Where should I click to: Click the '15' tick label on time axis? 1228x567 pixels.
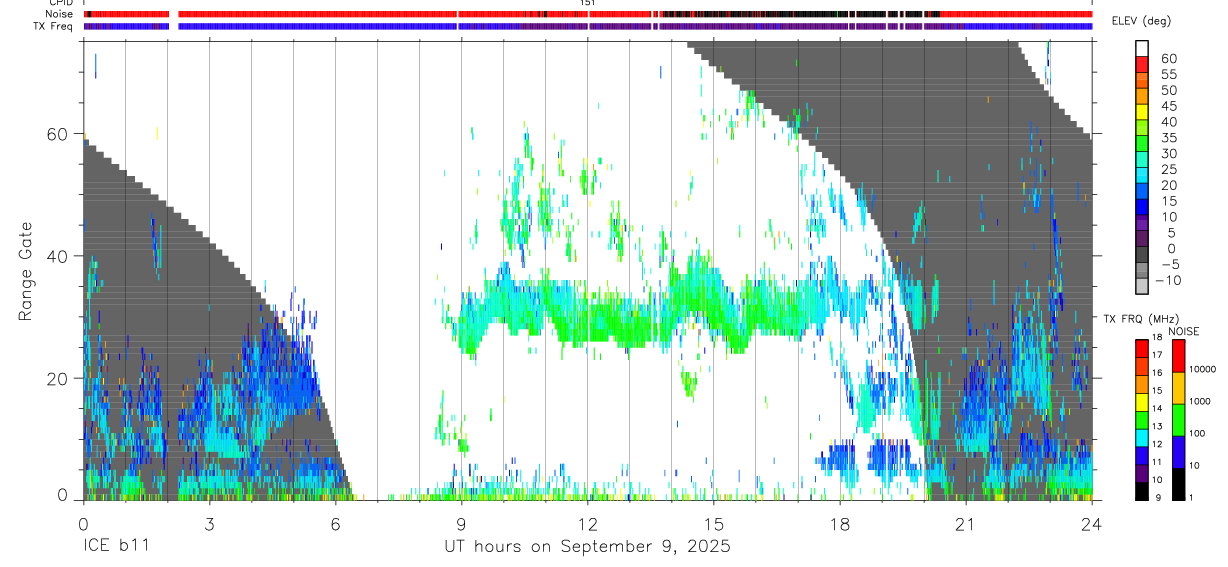(714, 524)
